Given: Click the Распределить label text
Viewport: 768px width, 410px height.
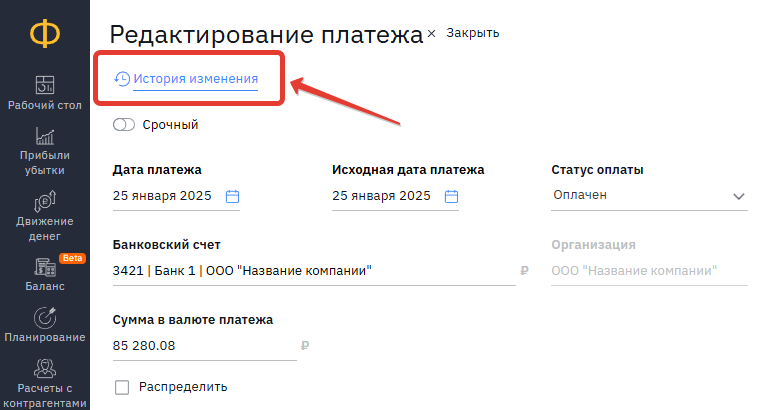Looking at the screenshot, I should pyautogui.click(x=183, y=387).
